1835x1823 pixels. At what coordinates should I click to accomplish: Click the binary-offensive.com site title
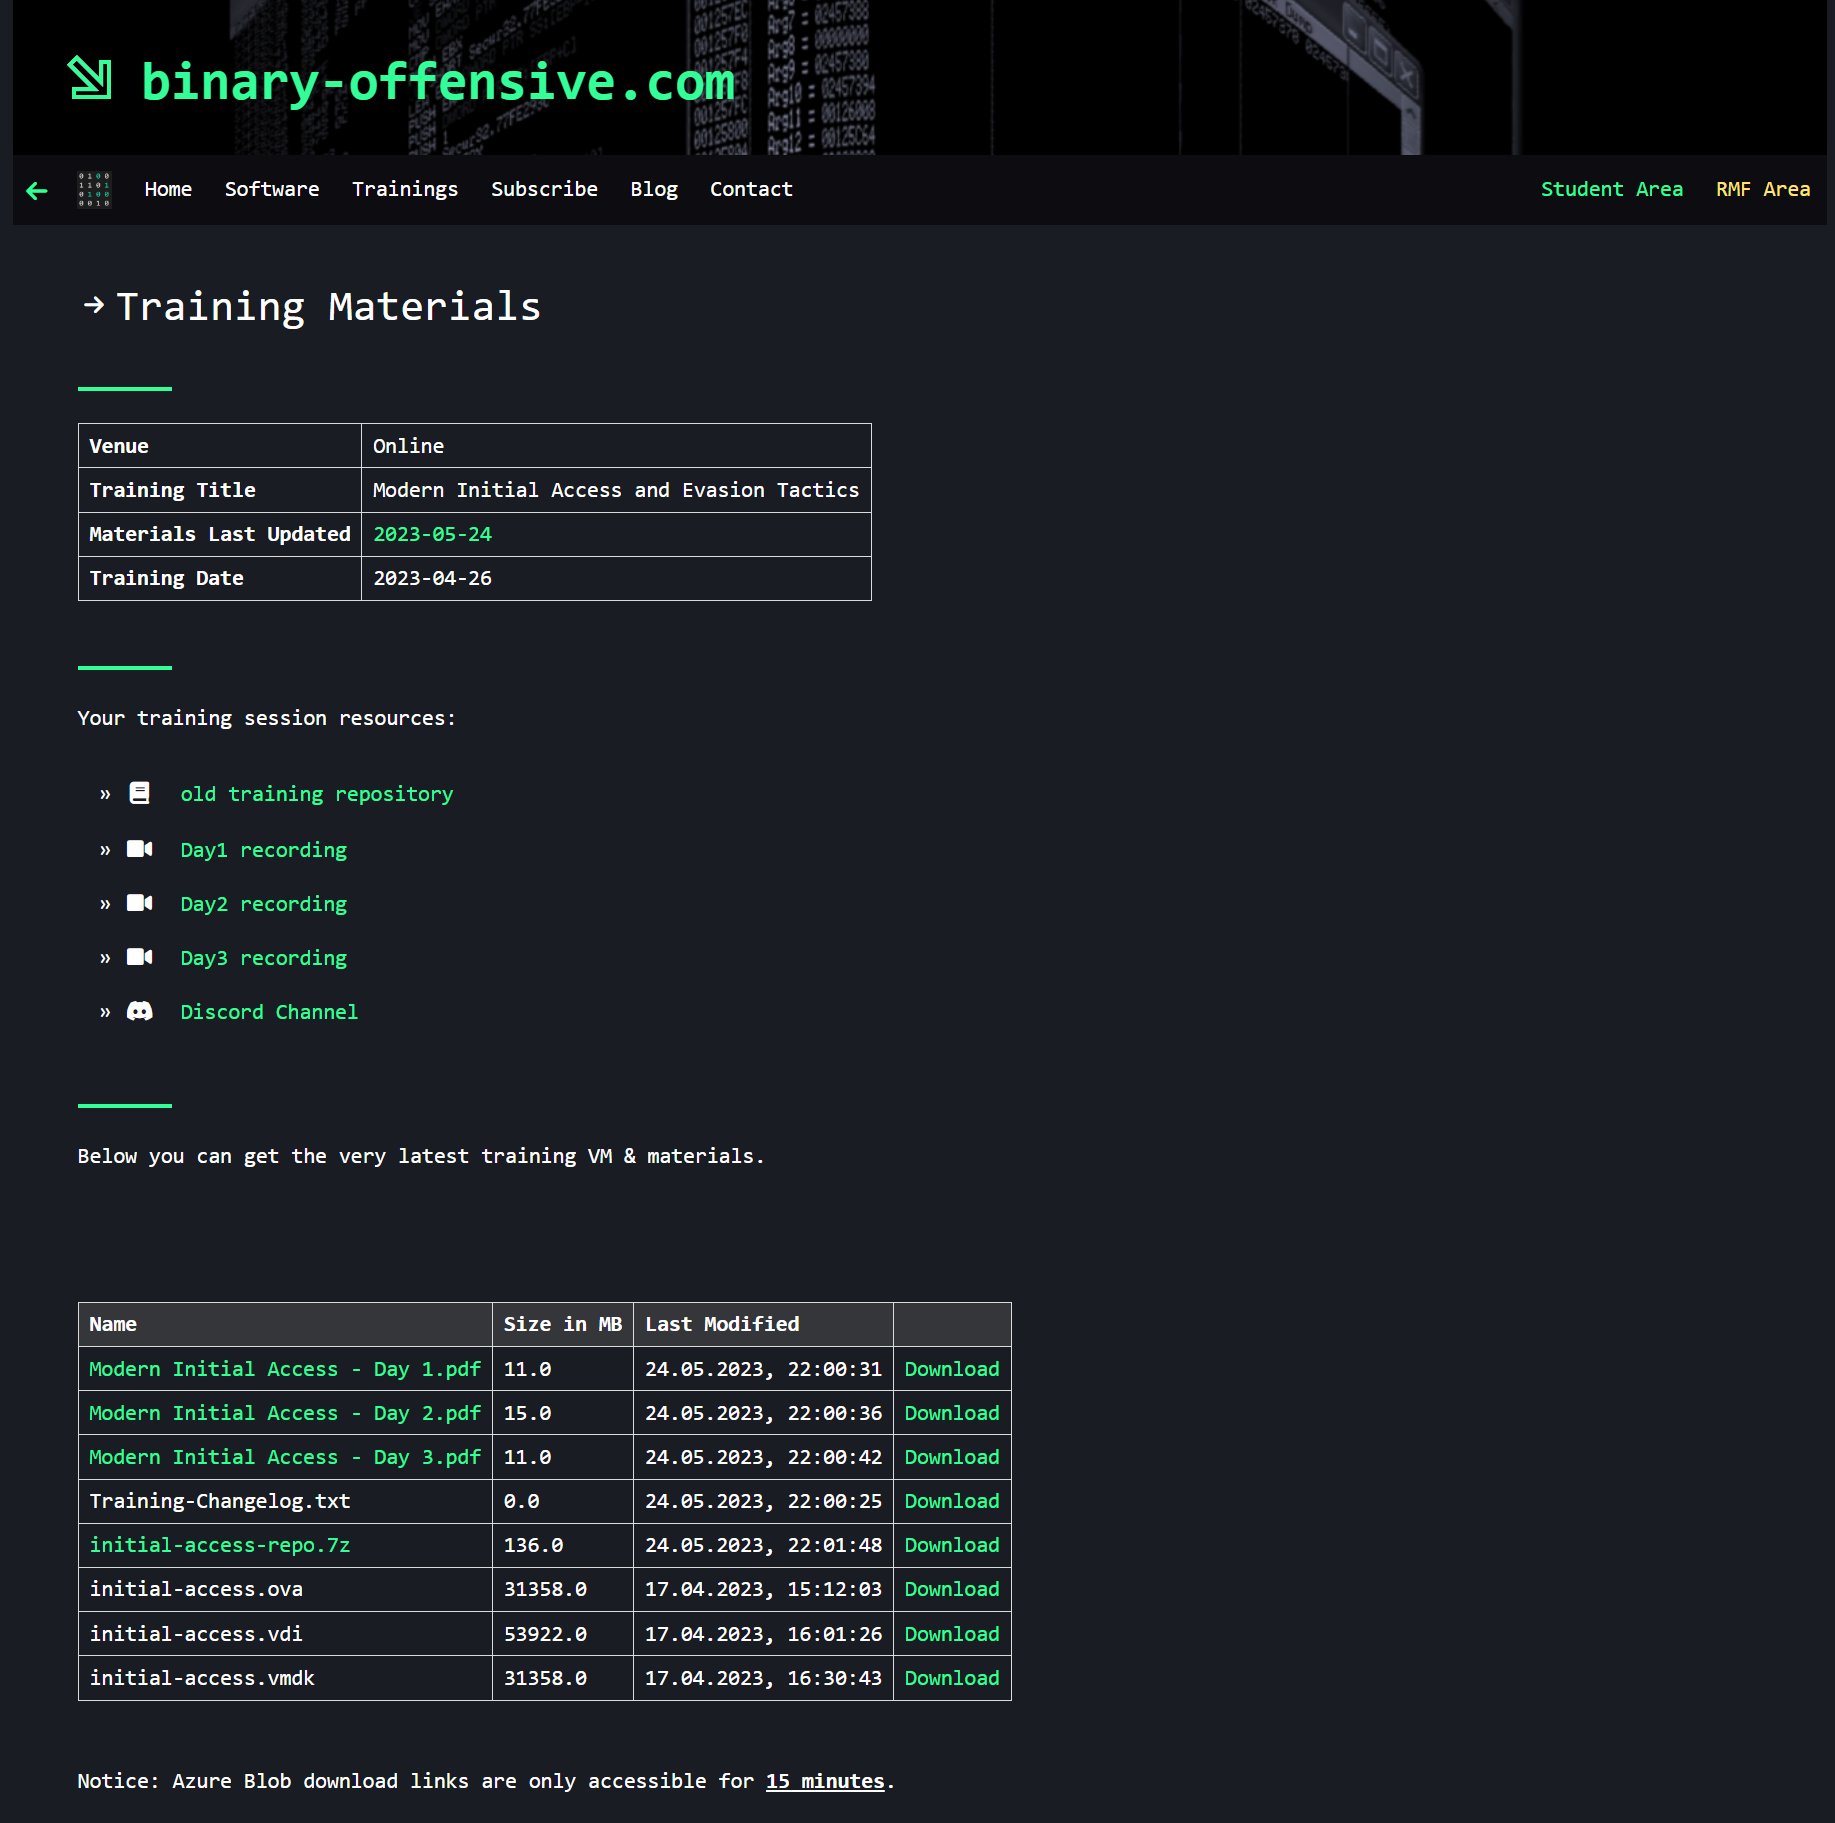438,82
